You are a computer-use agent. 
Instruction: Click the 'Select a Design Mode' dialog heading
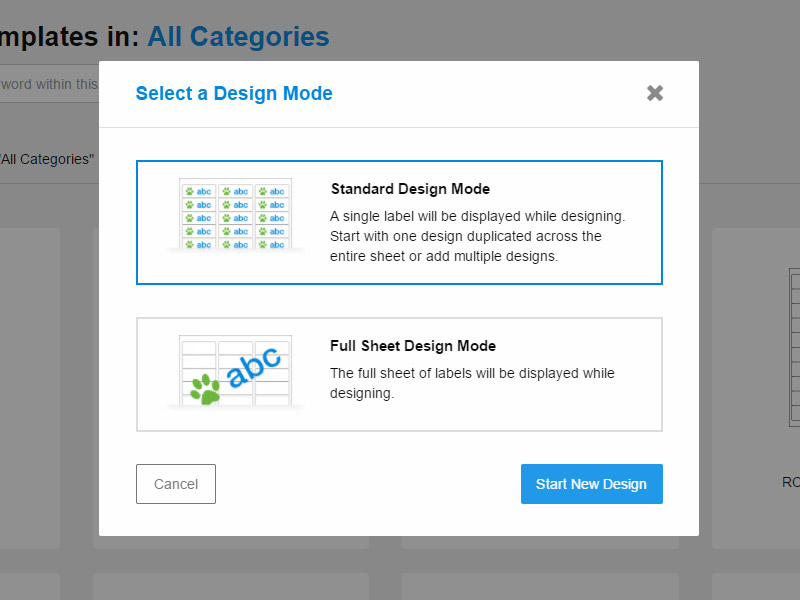tap(234, 93)
